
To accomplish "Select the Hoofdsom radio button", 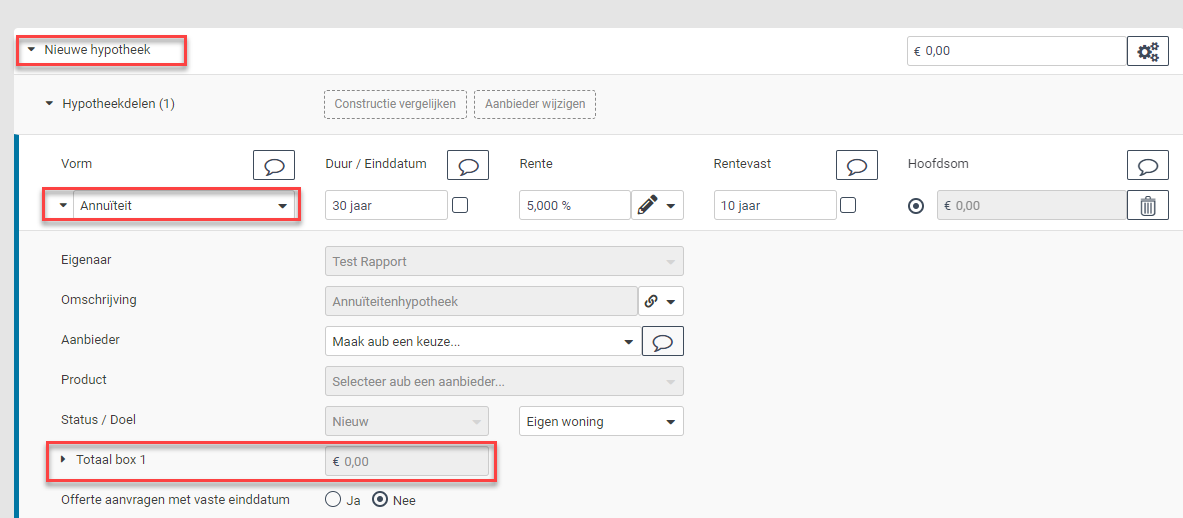I will (916, 206).
